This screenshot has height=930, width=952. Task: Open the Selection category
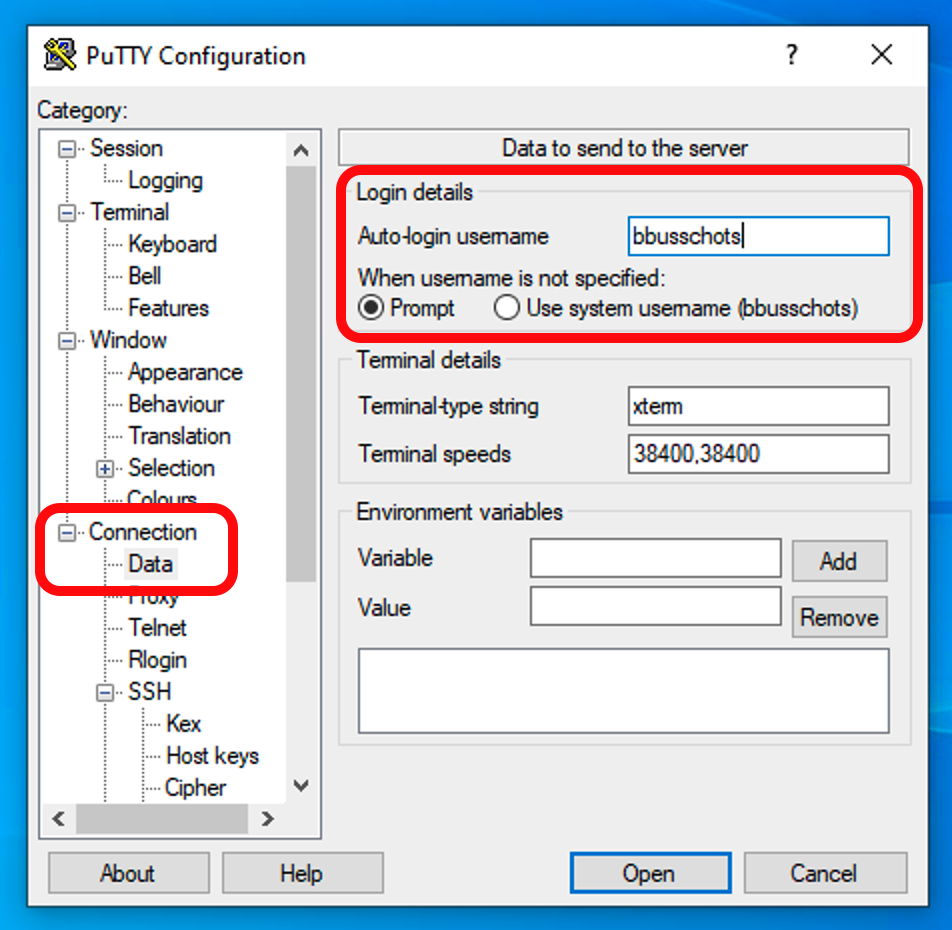171,468
